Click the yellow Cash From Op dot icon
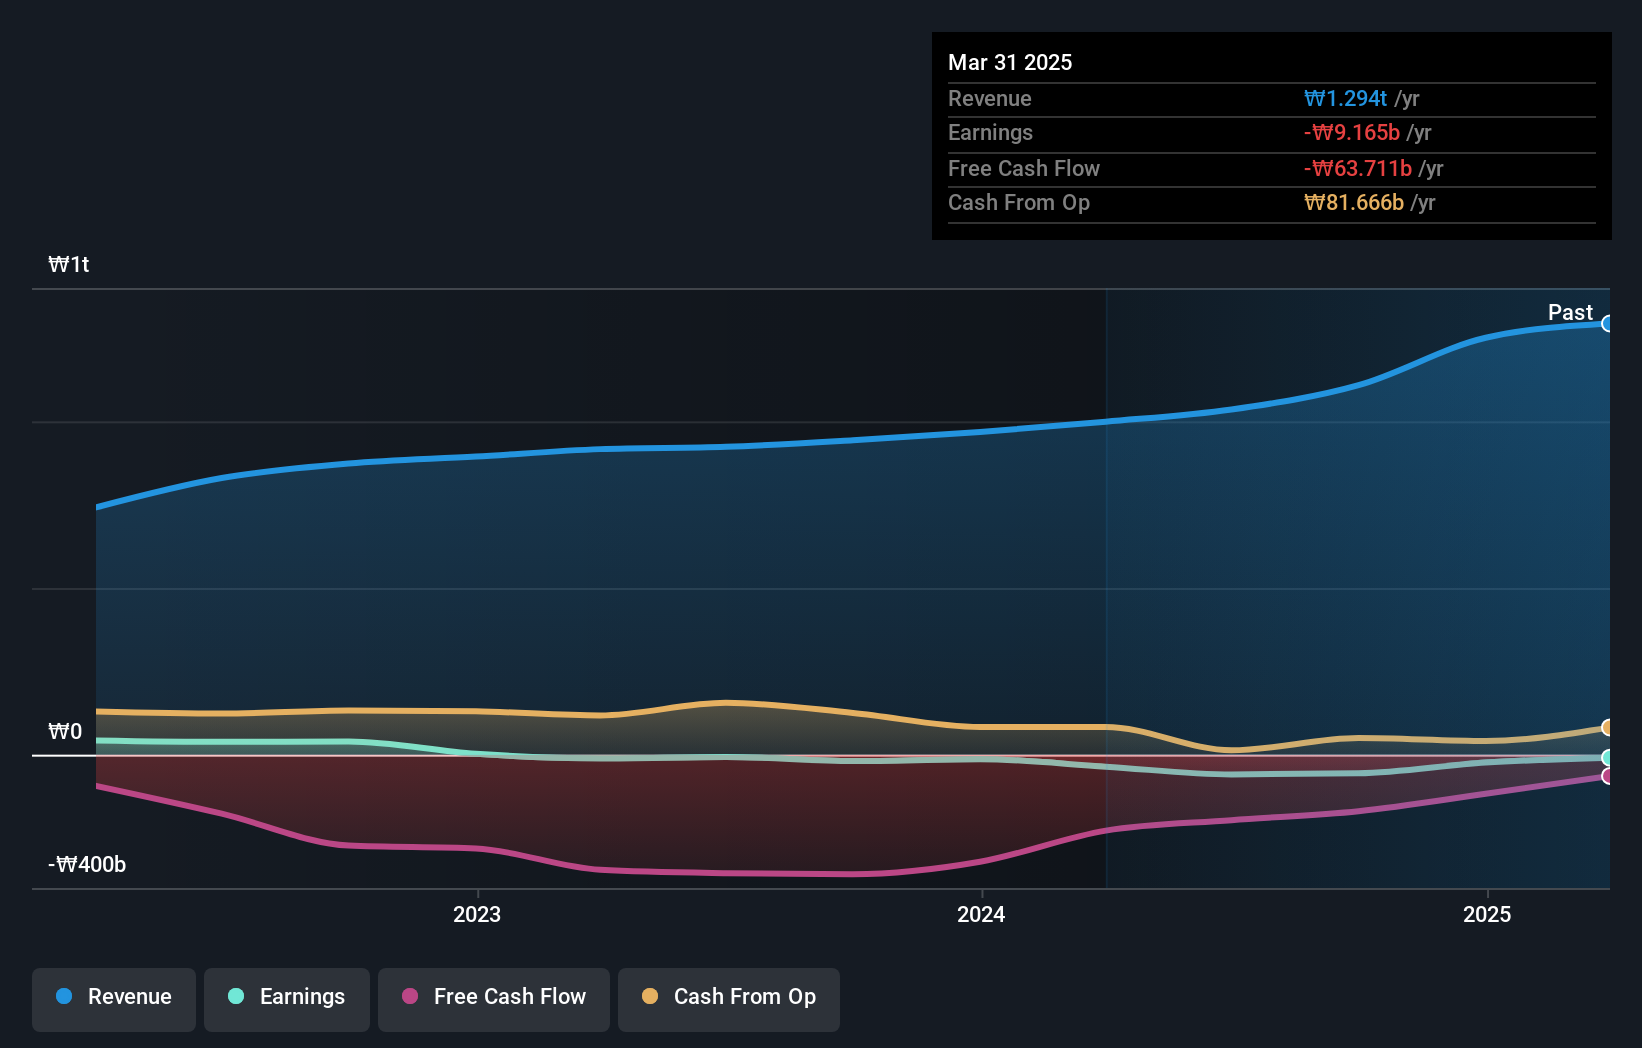 (651, 996)
